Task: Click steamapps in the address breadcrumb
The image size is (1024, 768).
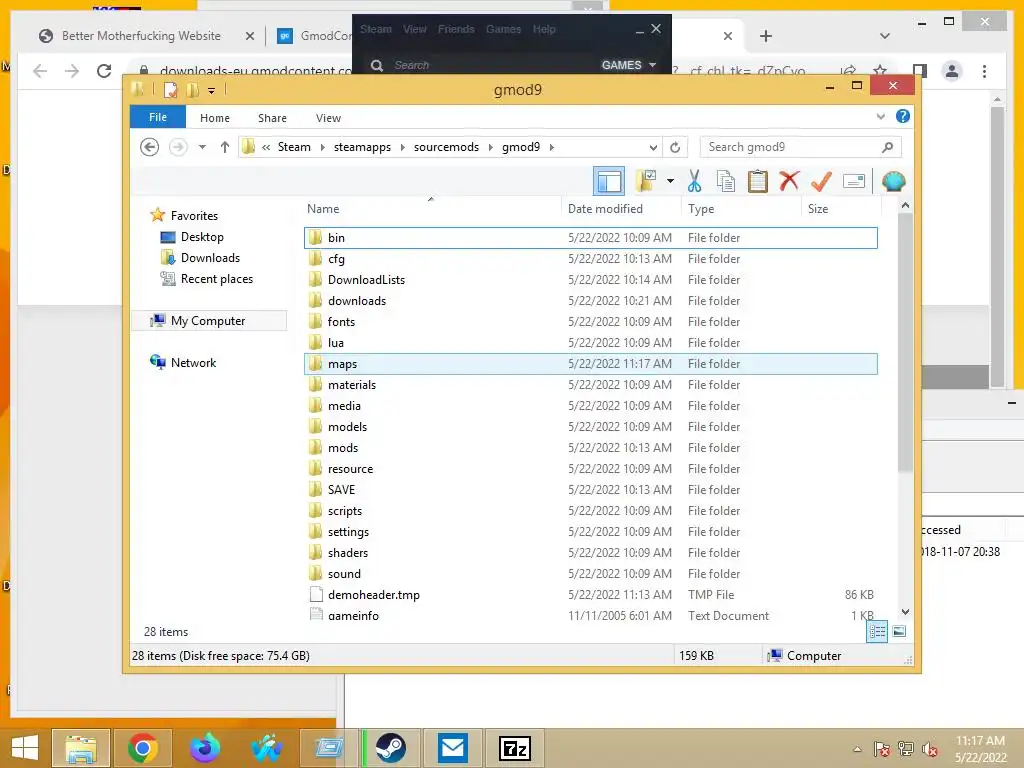Action: 362,147
